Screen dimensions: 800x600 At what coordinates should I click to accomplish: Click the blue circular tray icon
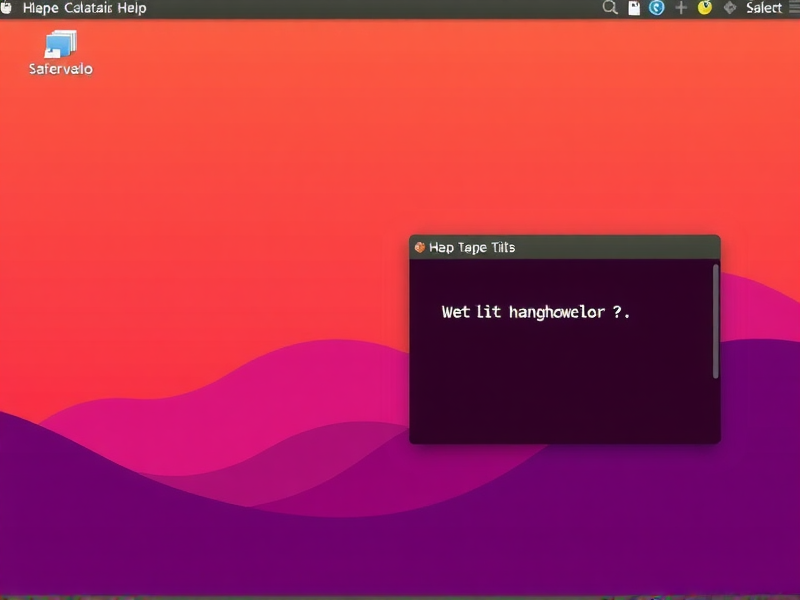(657, 8)
